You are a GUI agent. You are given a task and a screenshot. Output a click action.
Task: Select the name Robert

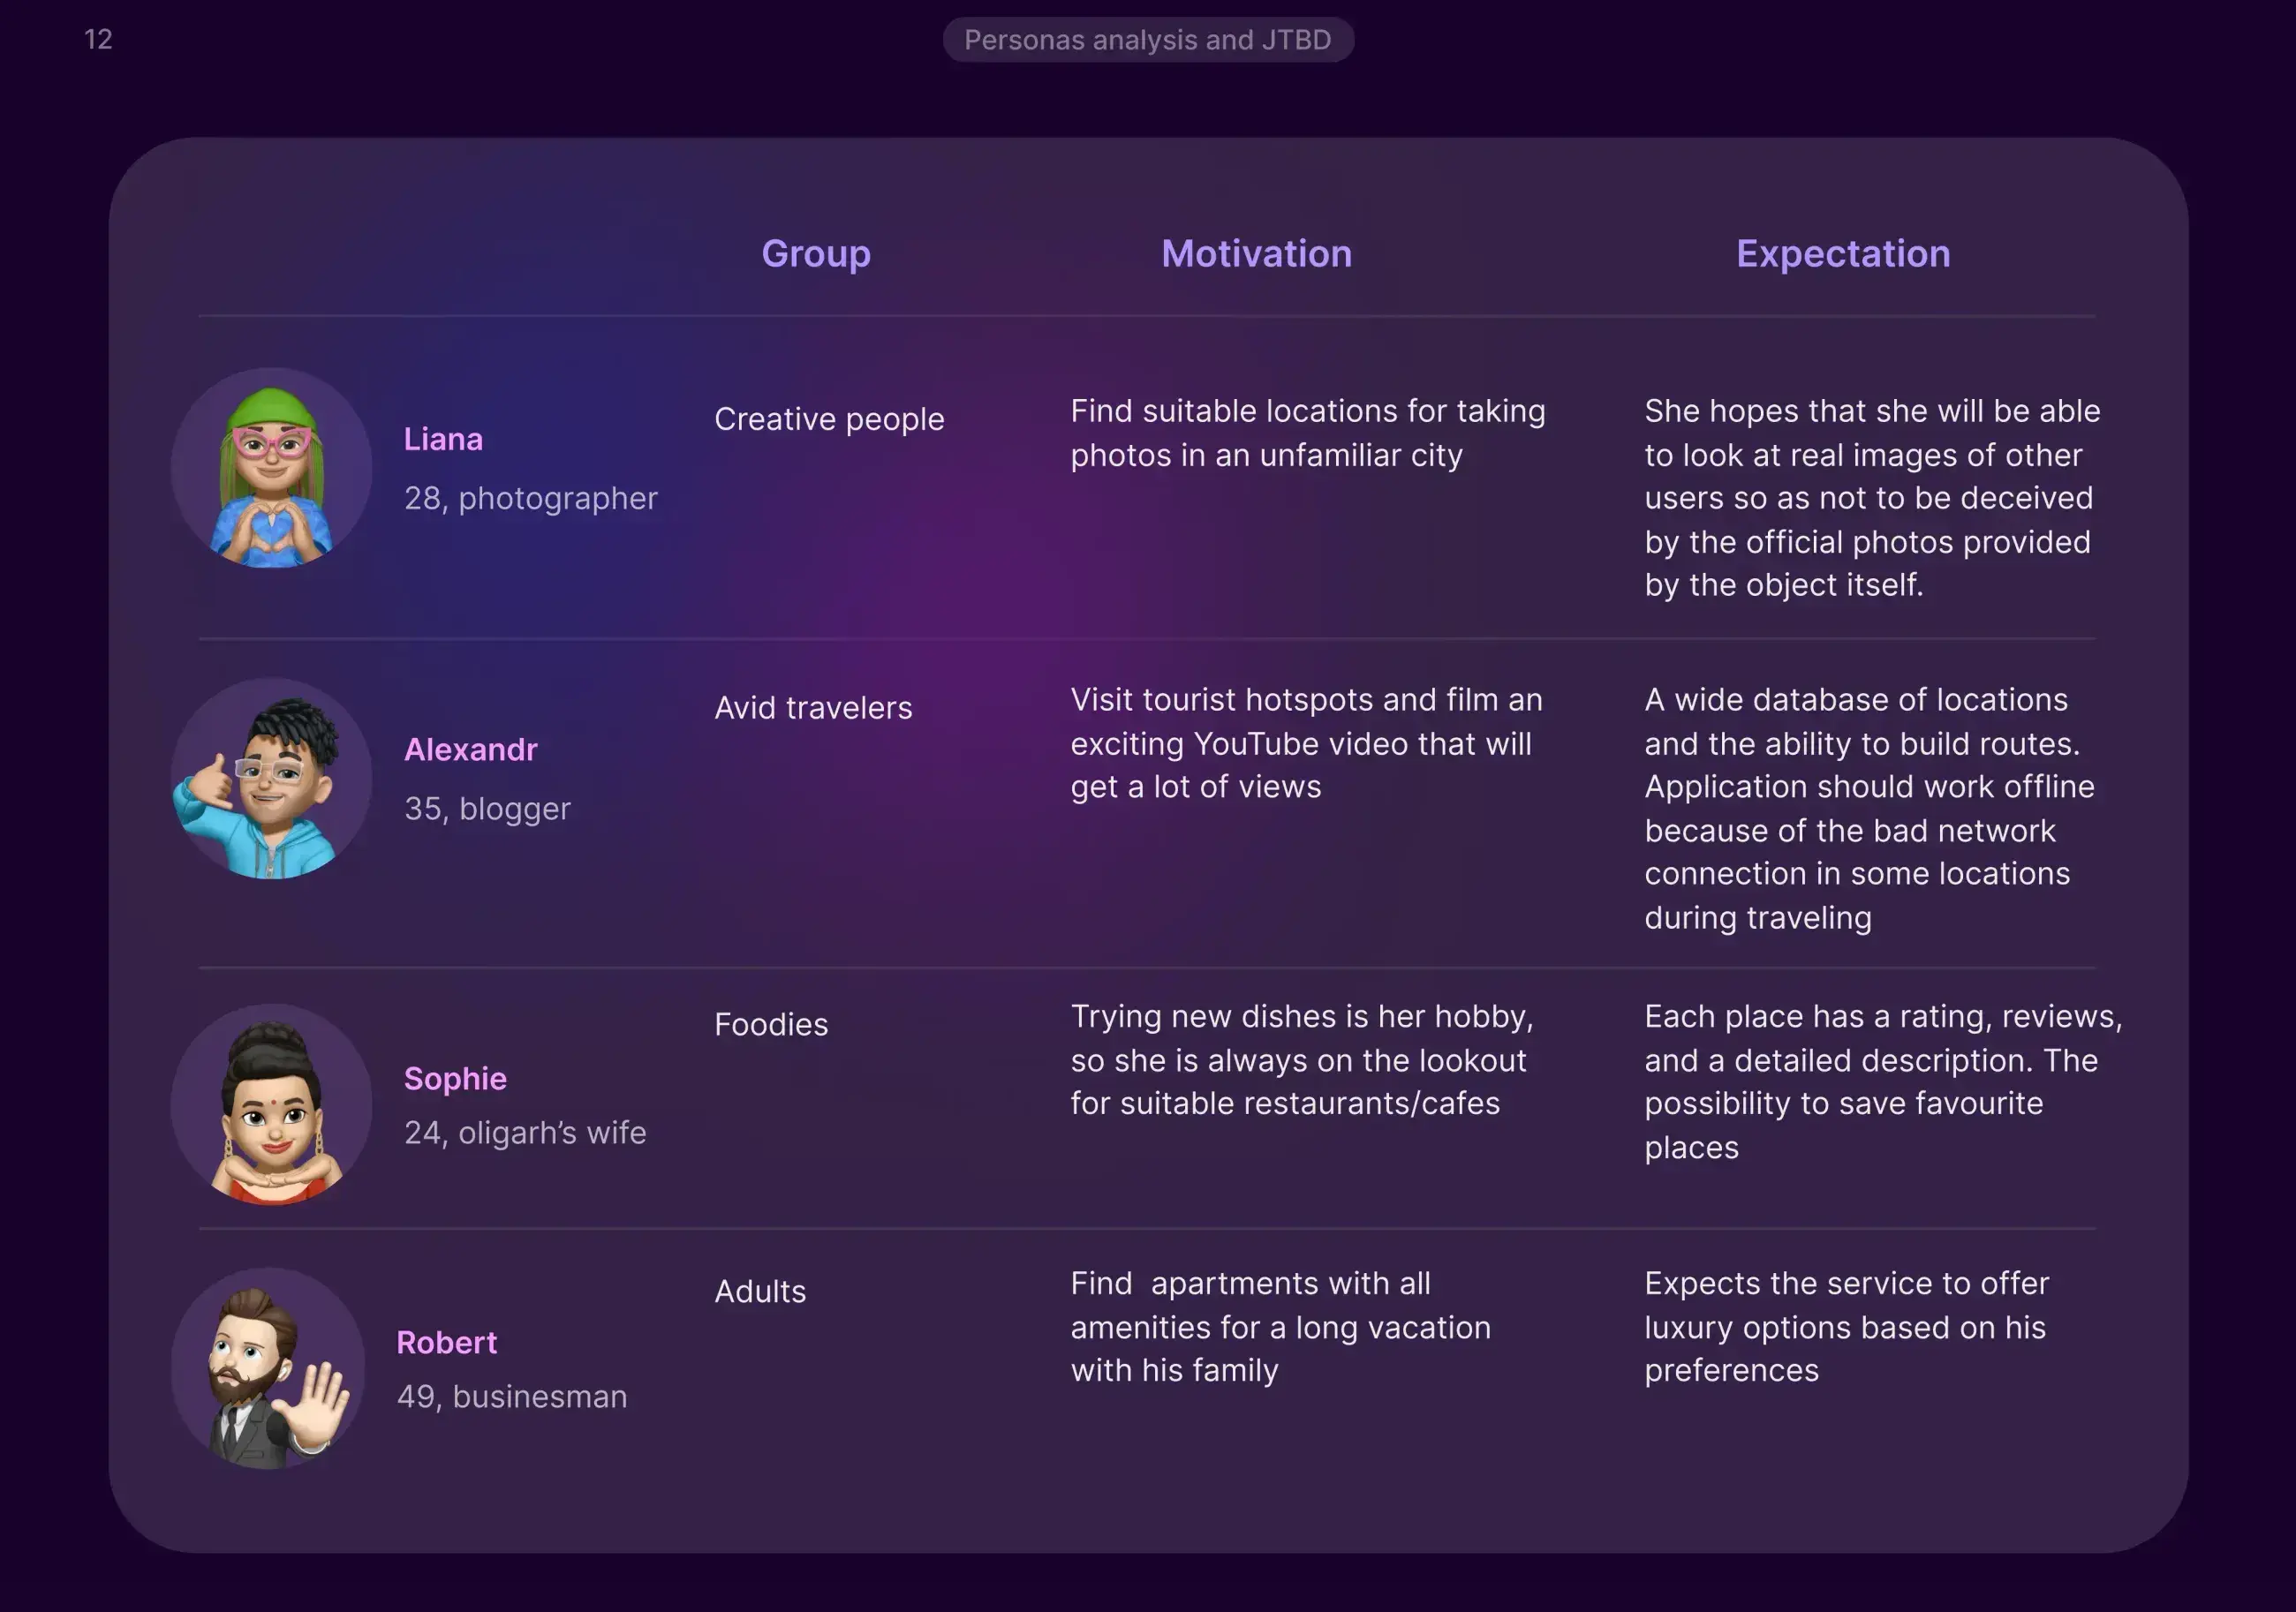click(x=446, y=1342)
